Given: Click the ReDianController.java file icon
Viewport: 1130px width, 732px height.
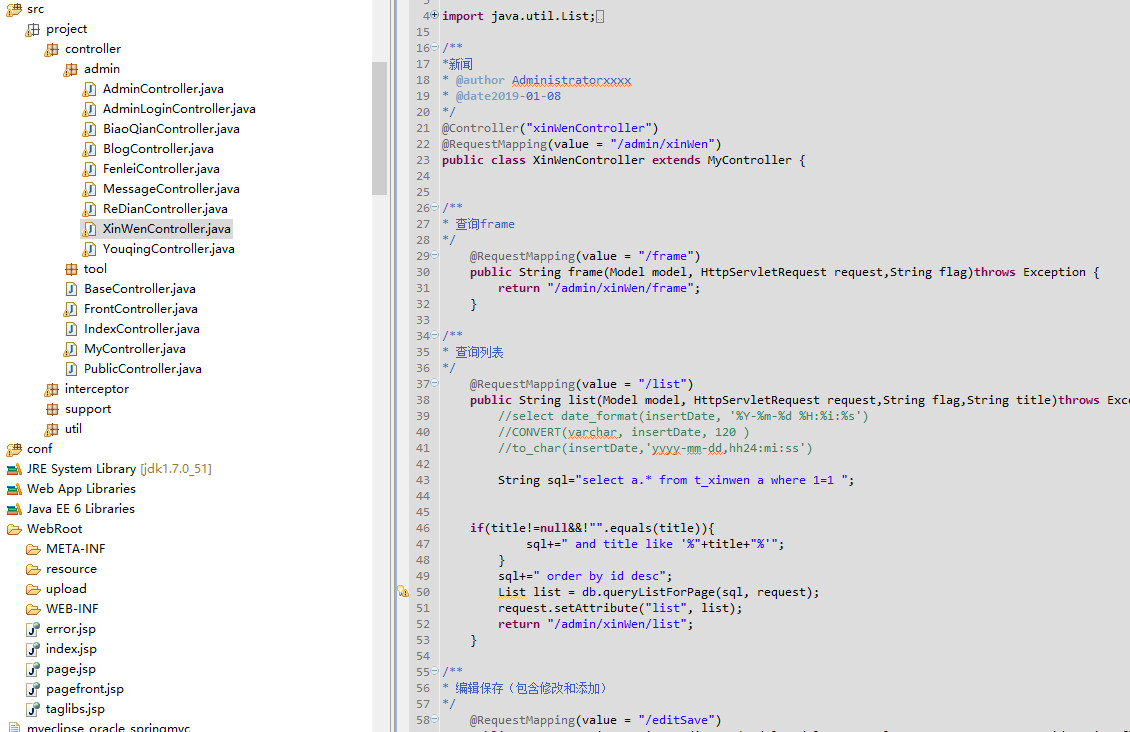Looking at the screenshot, I should tap(89, 210).
